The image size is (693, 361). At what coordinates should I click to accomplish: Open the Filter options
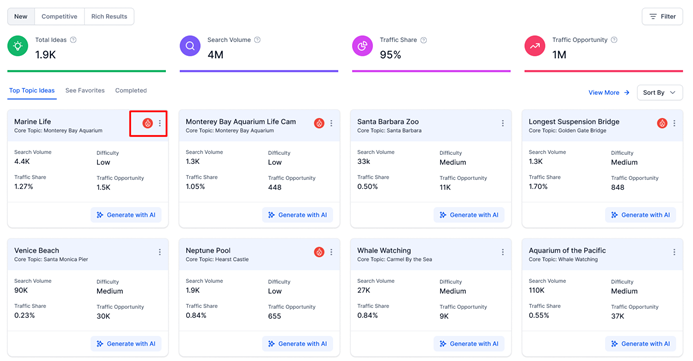[x=662, y=16]
